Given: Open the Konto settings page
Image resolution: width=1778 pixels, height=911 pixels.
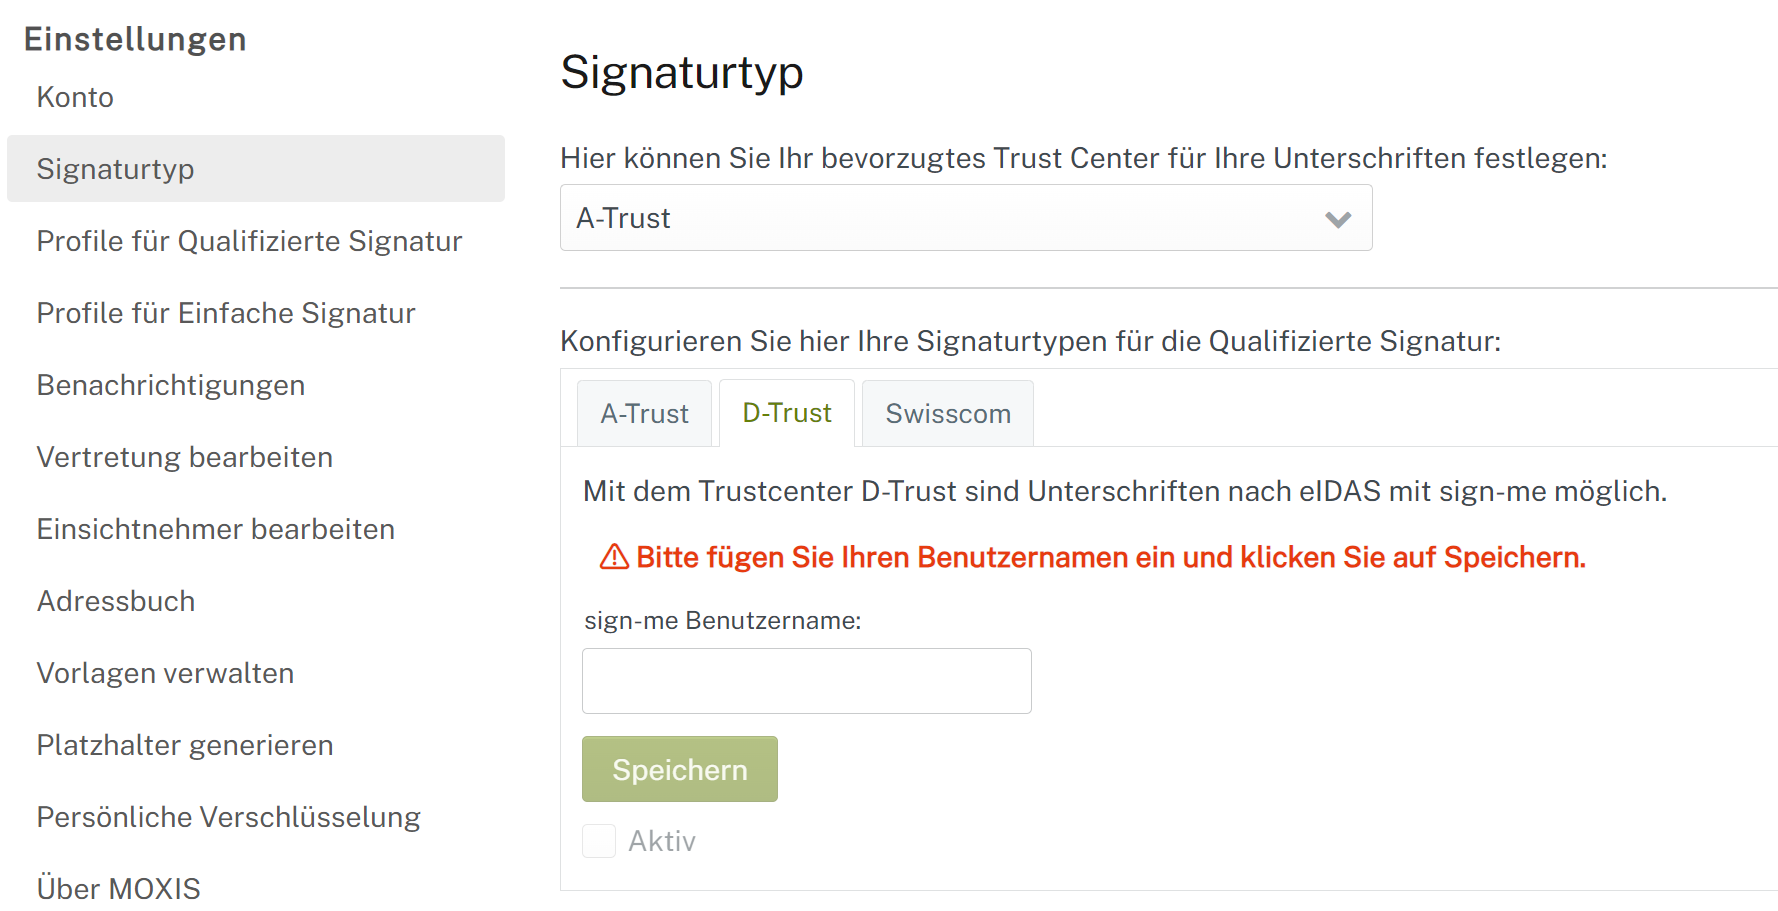Looking at the screenshot, I should pos(74,96).
